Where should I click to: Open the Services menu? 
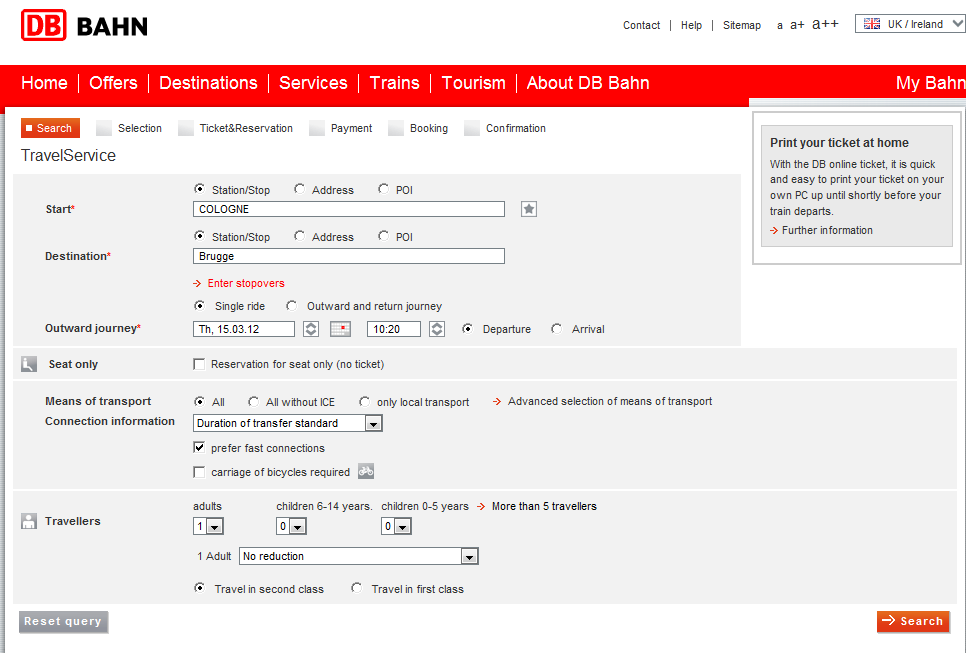313,83
